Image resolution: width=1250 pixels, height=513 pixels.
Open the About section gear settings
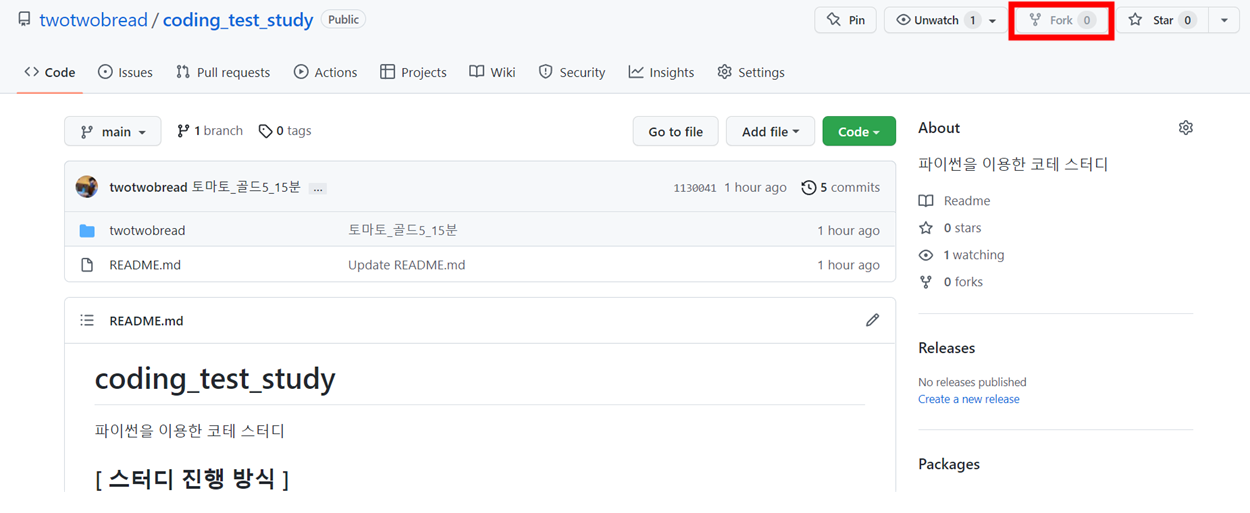click(1186, 128)
